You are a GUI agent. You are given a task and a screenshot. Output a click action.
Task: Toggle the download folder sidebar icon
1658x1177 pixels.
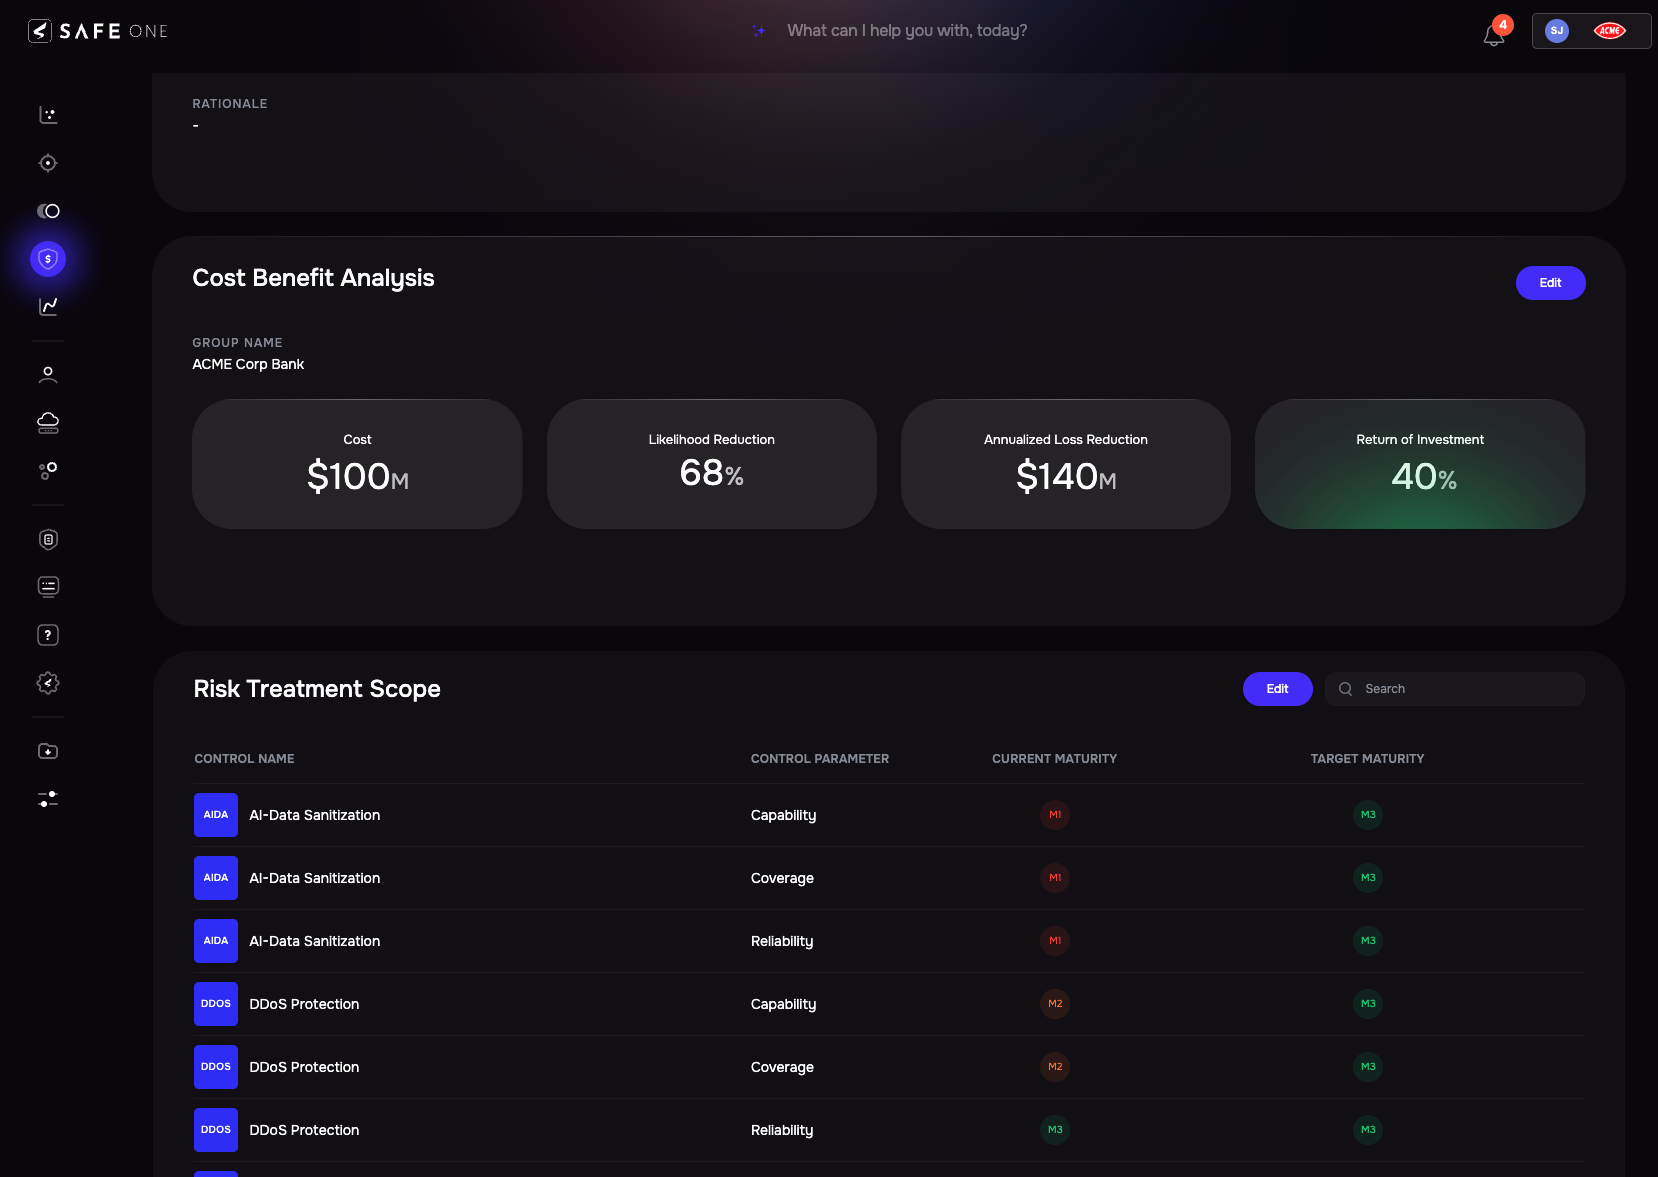click(47, 751)
